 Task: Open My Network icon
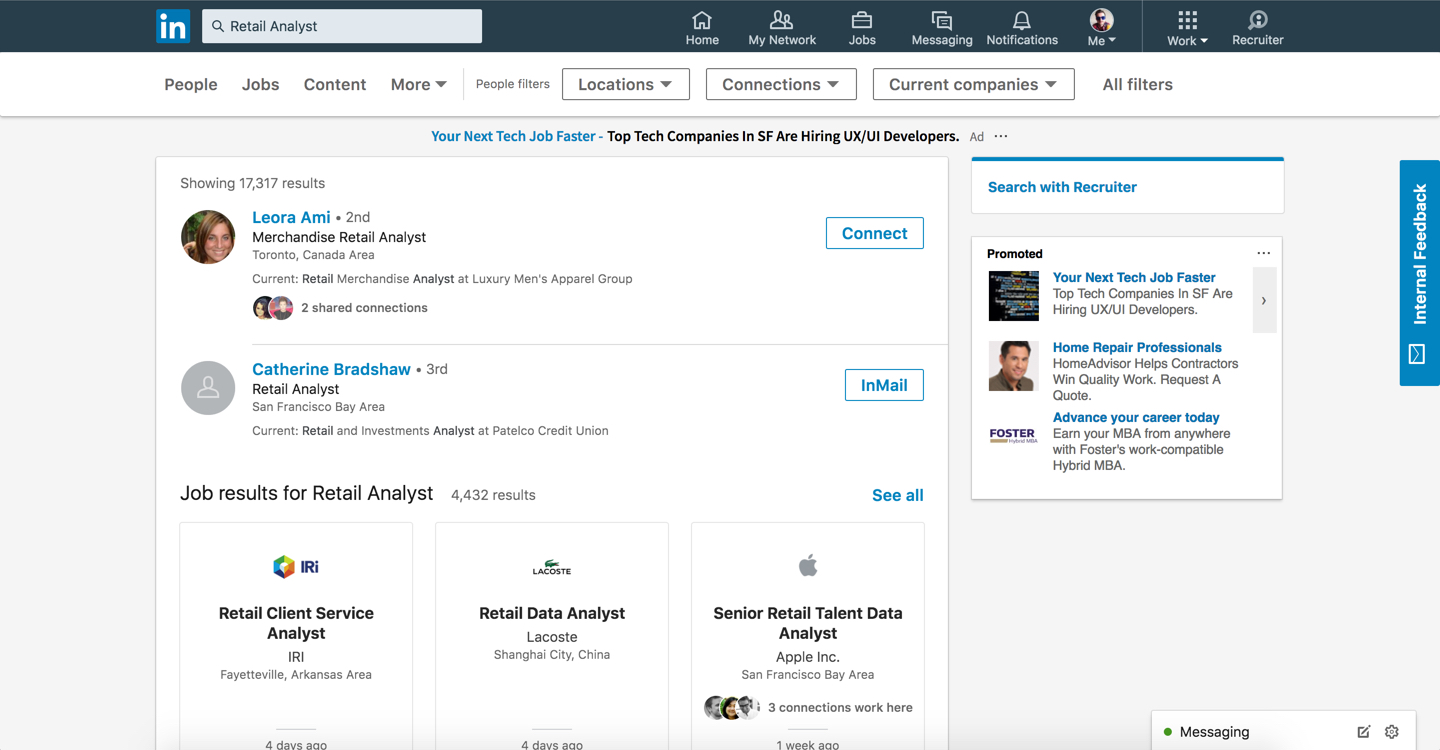point(782,21)
